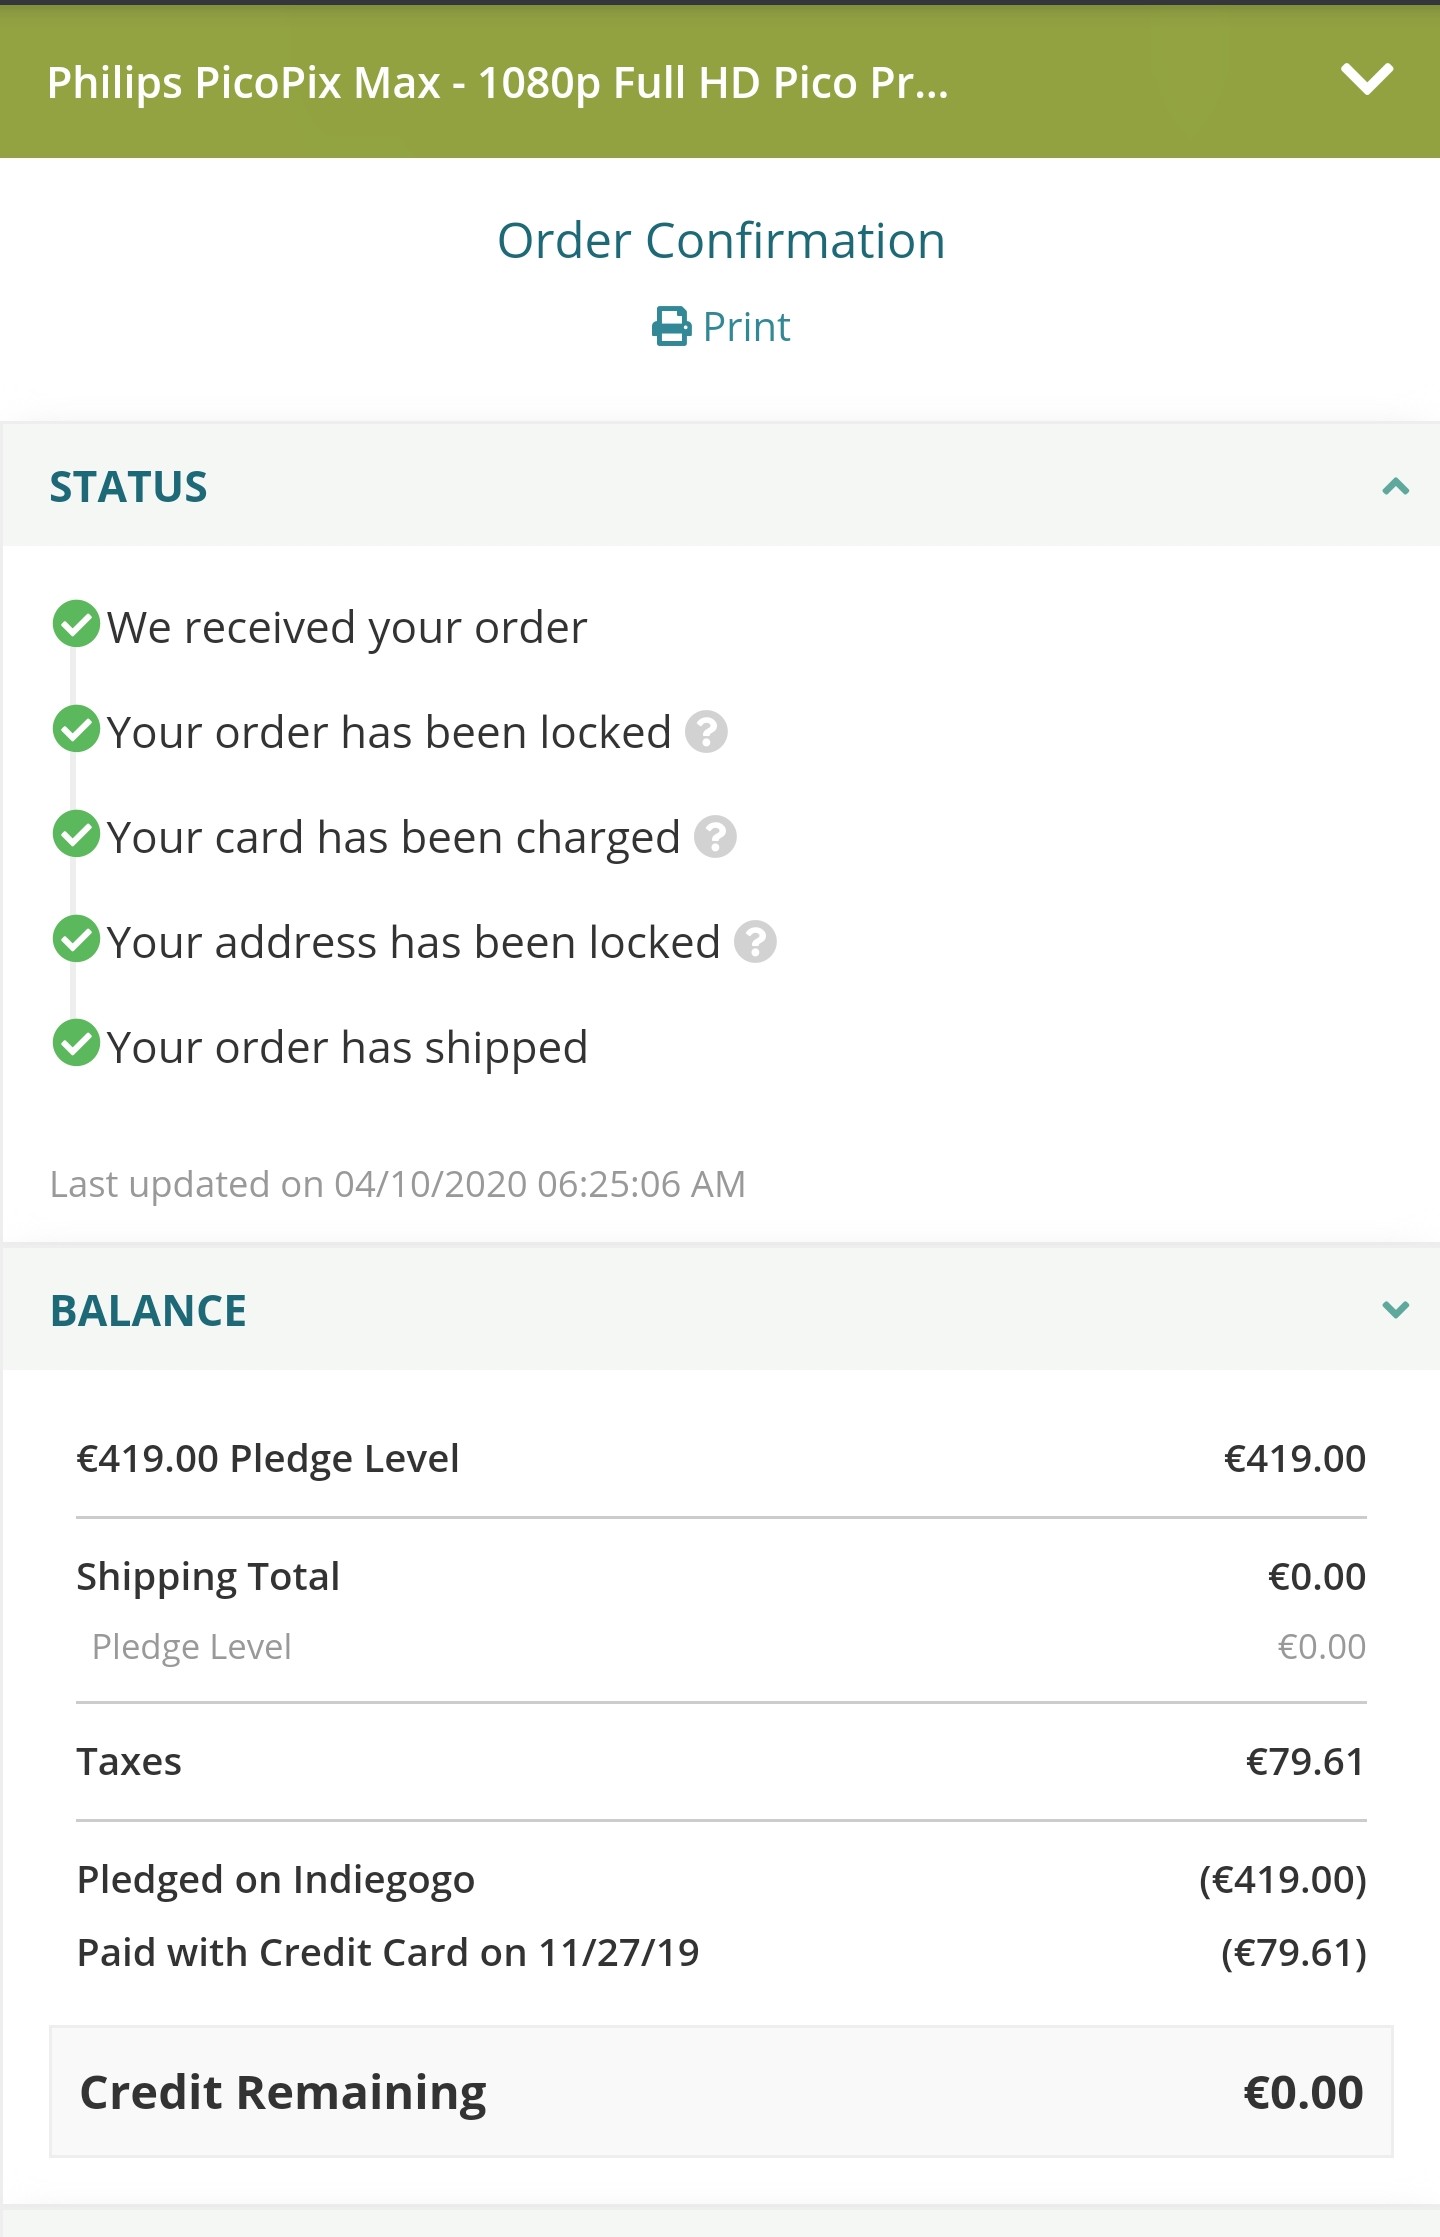Click the Credit Remaining total box
Screen dimensions: 1440x2237
coord(721,2092)
